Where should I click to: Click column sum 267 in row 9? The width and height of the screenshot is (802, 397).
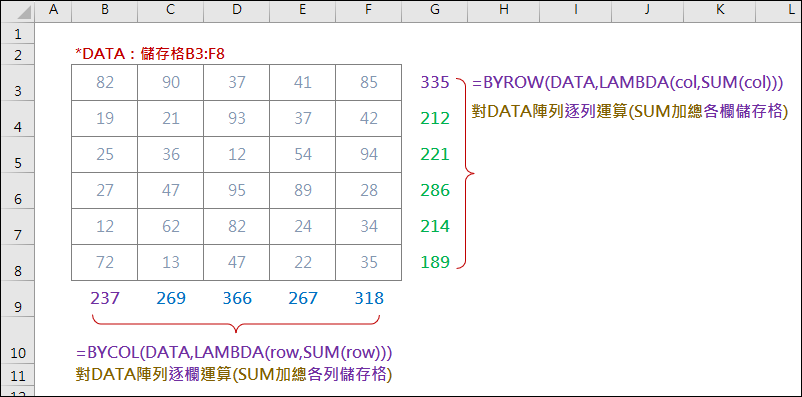pyautogui.click(x=303, y=298)
